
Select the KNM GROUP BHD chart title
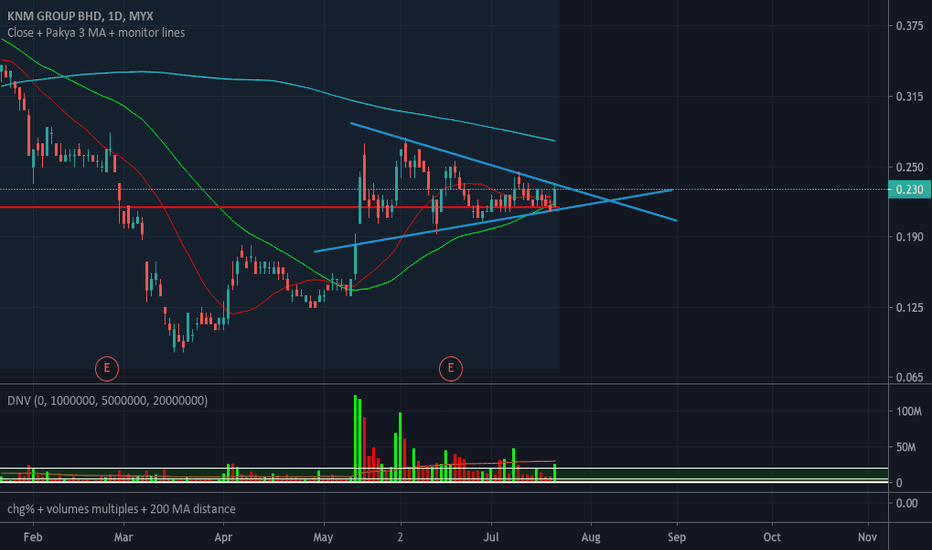80,16
